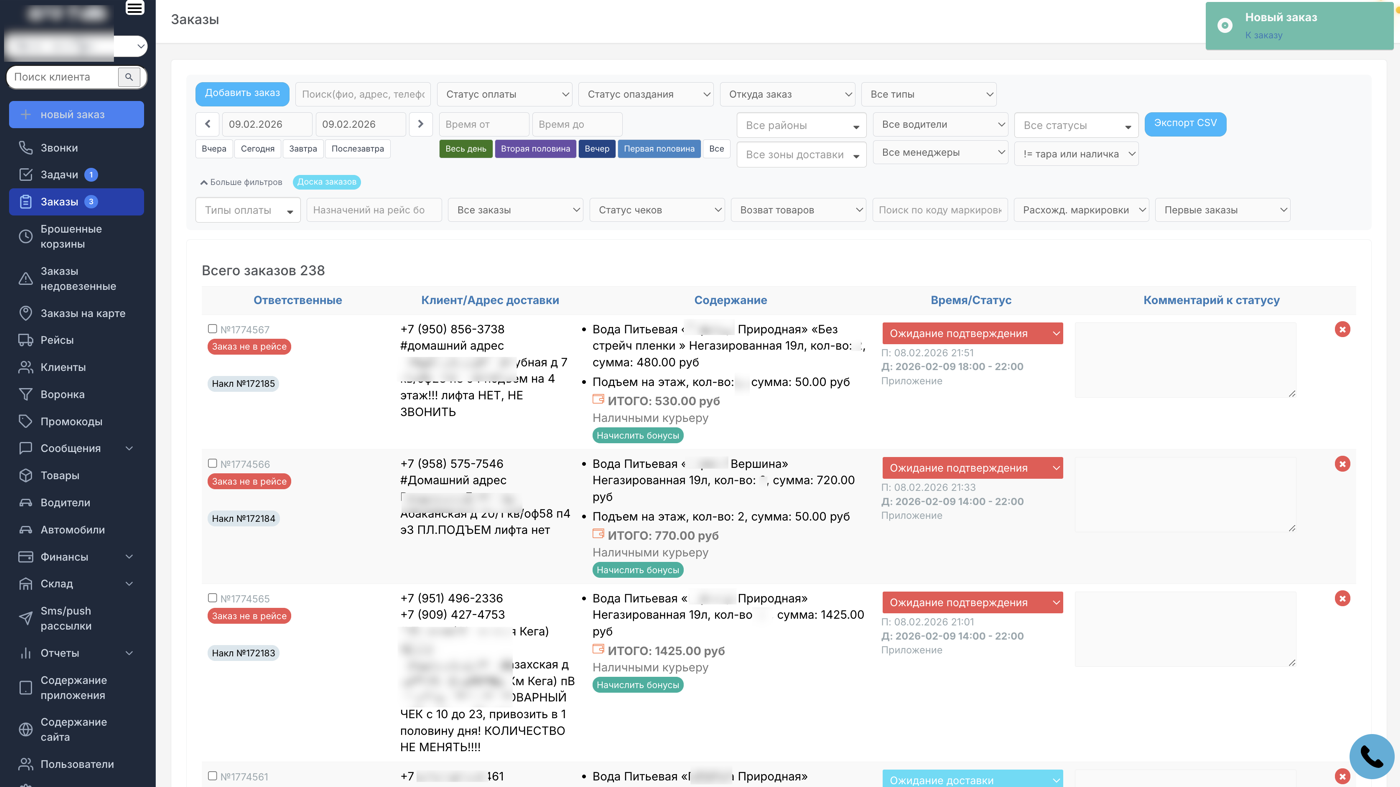Click the floating phone call icon
Image resolution: width=1400 pixels, height=787 pixels.
click(1371, 757)
